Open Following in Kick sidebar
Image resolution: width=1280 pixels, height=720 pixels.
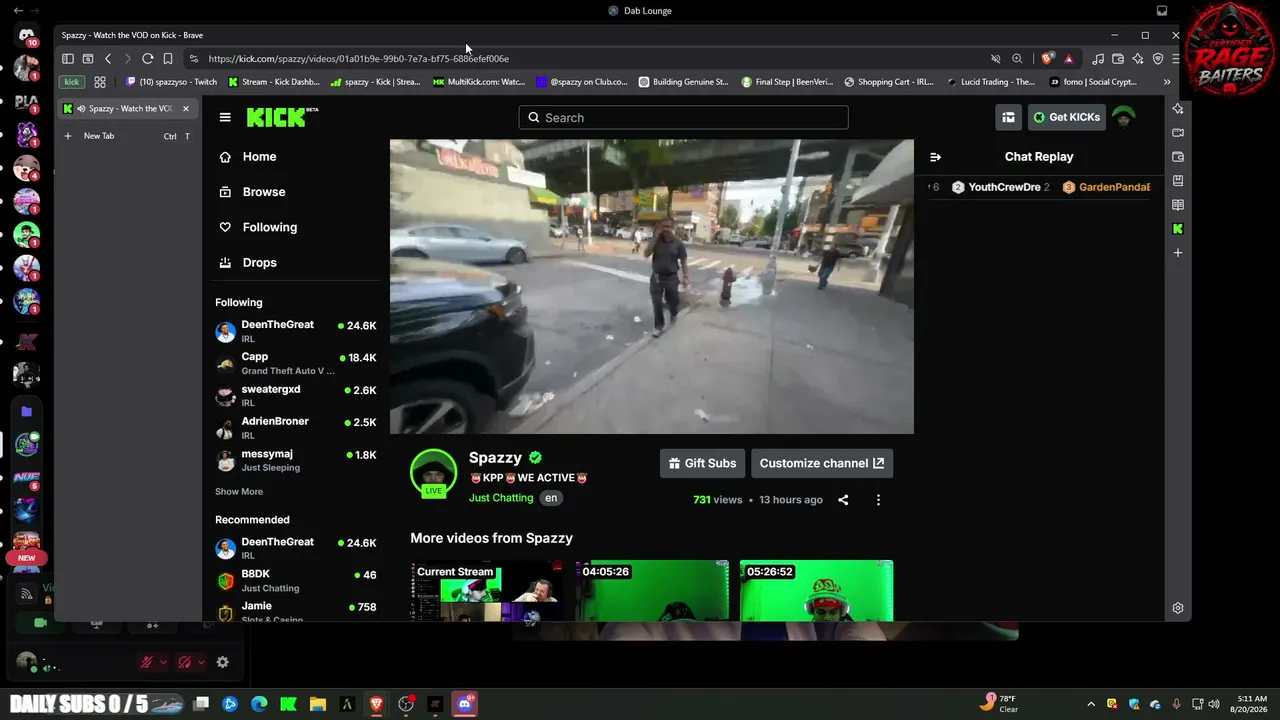tap(269, 227)
